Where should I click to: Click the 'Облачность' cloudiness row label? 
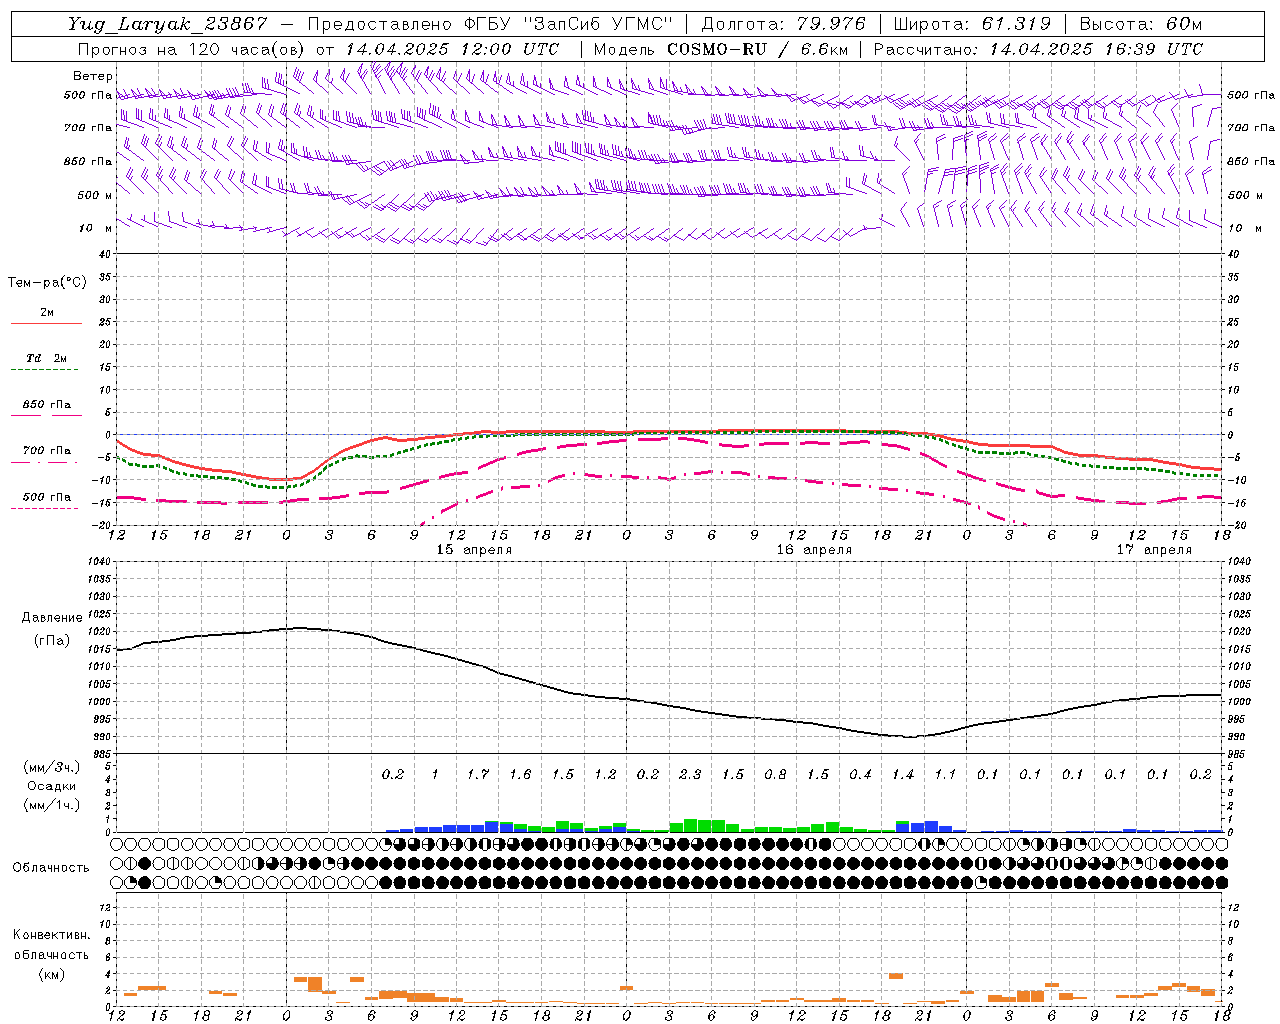(51, 868)
